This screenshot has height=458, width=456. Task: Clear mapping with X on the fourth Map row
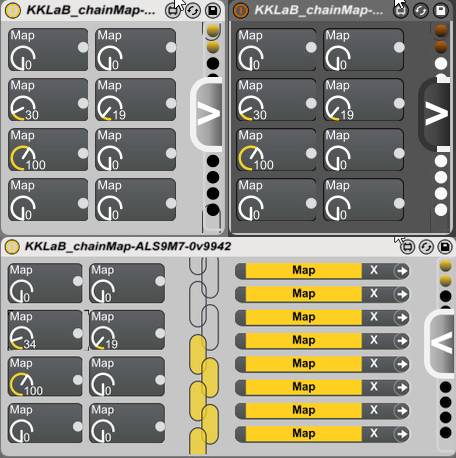click(374, 340)
